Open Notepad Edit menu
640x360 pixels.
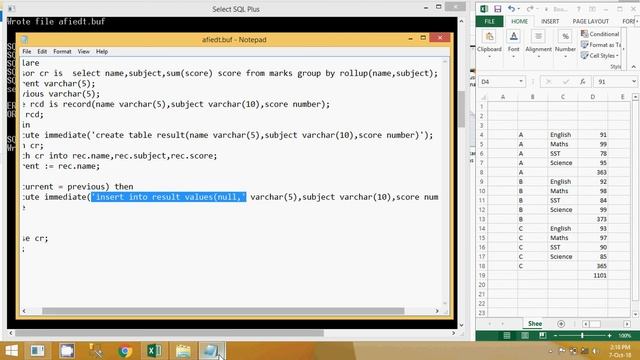(x=42, y=51)
